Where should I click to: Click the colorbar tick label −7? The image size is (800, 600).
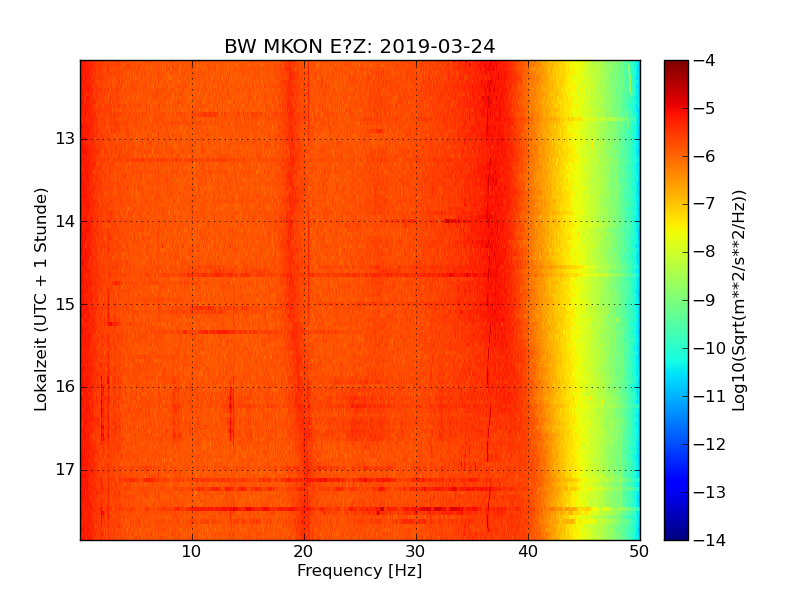[x=705, y=204]
